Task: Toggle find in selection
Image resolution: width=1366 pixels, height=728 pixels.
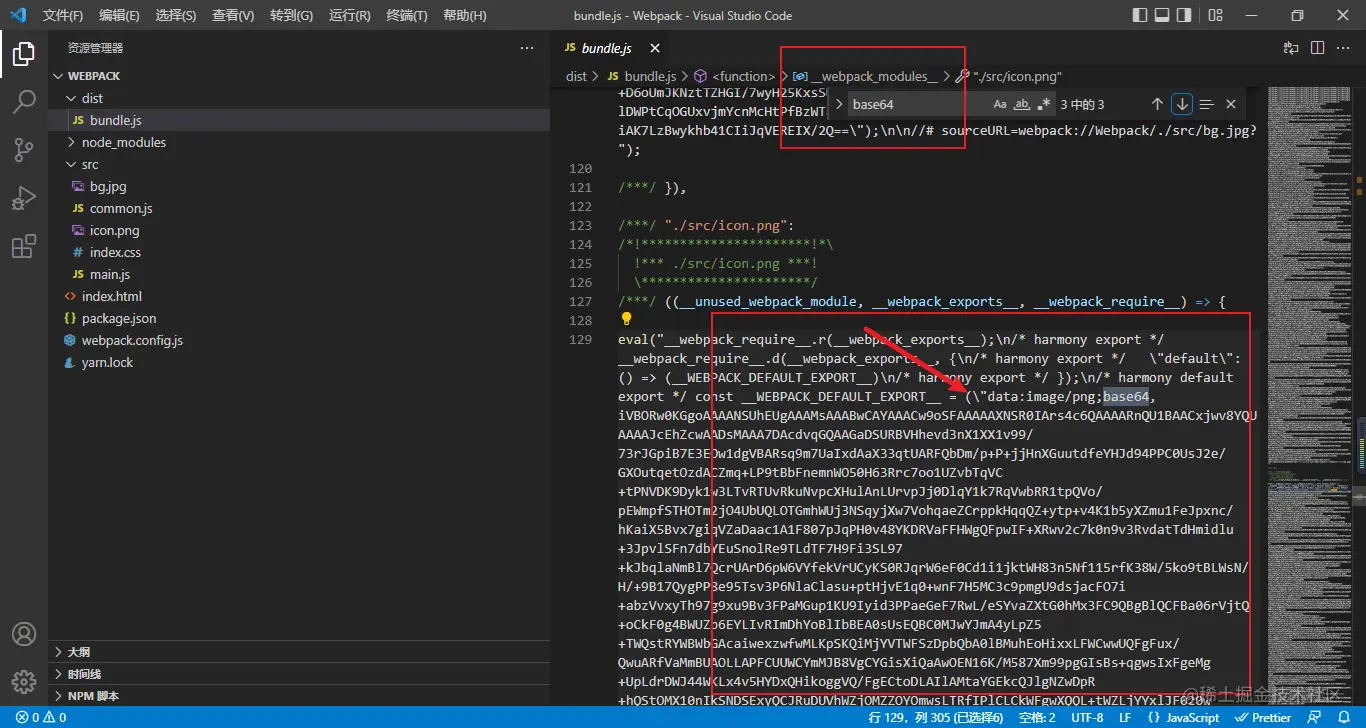Action: [1206, 104]
